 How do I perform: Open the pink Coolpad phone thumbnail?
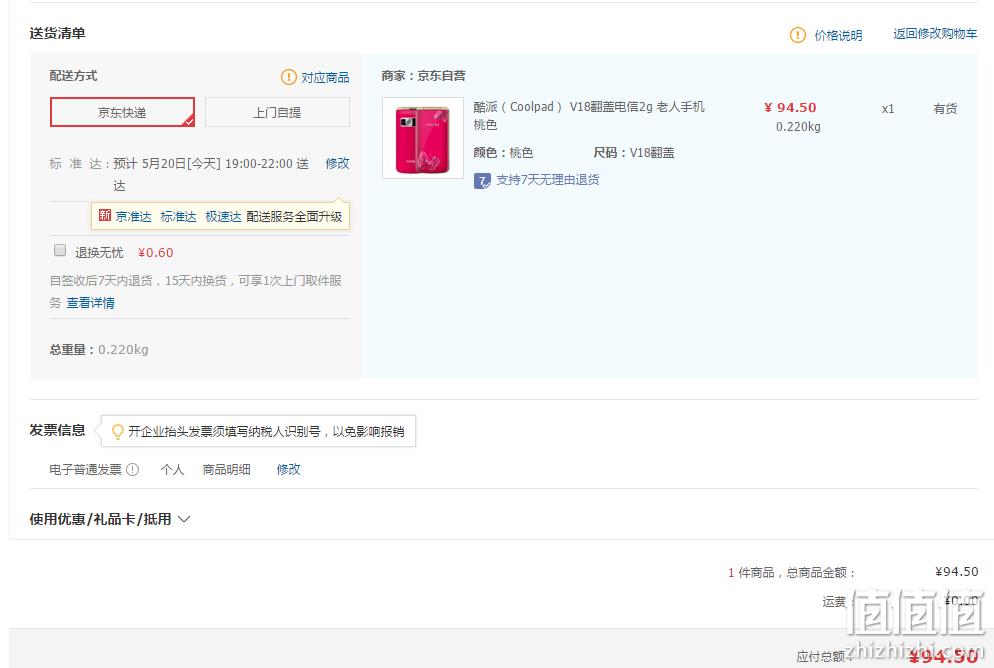pyautogui.click(x=423, y=138)
